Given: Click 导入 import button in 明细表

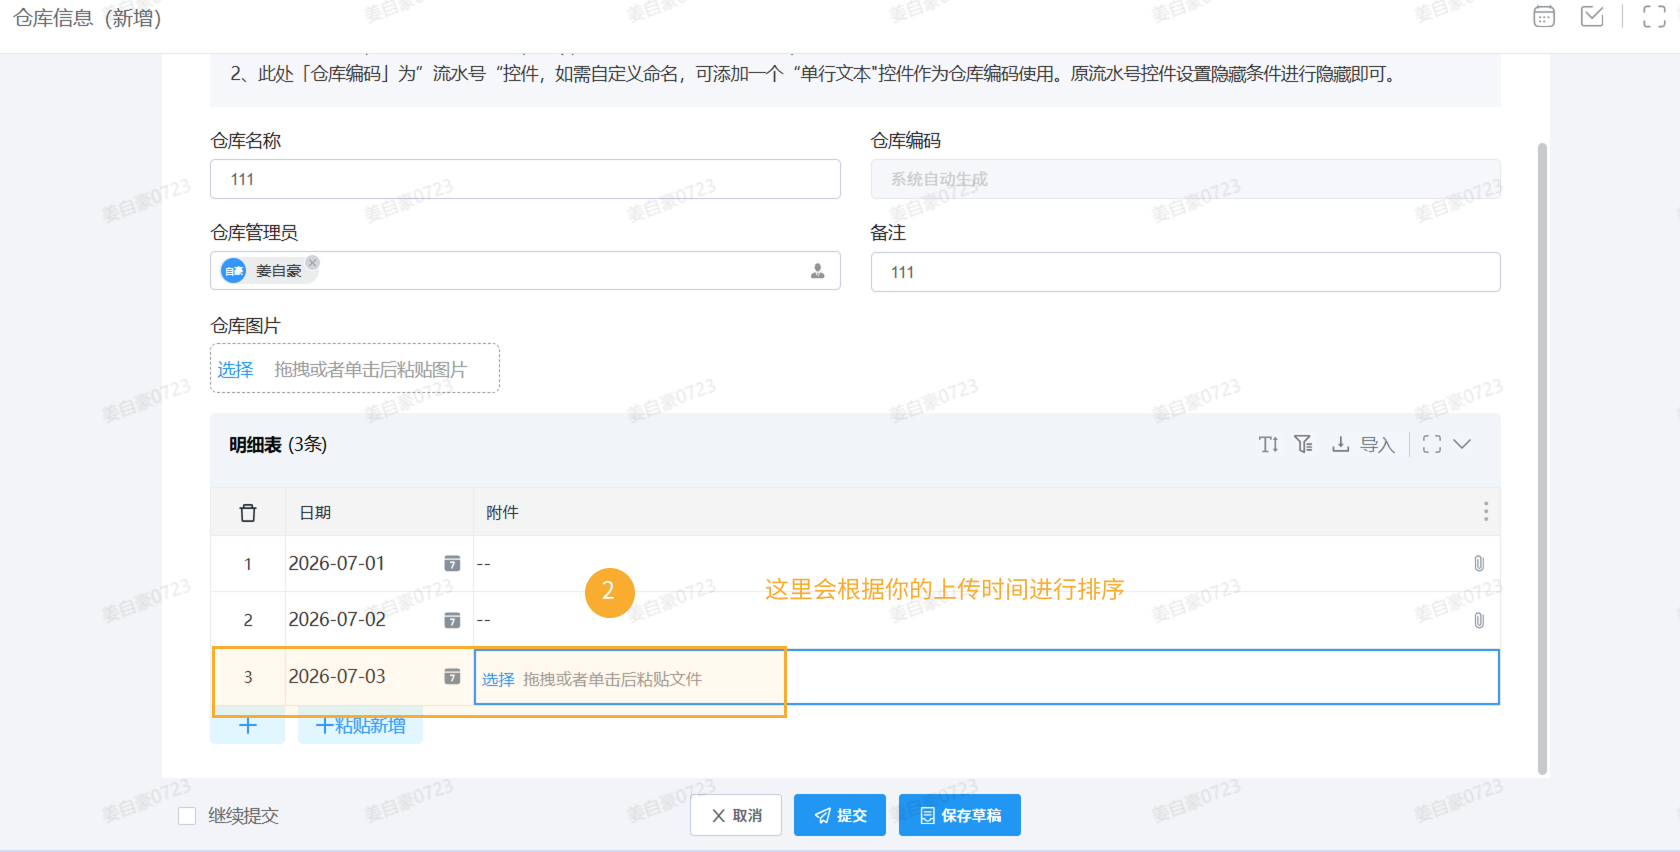Looking at the screenshot, I should pyautogui.click(x=1363, y=444).
